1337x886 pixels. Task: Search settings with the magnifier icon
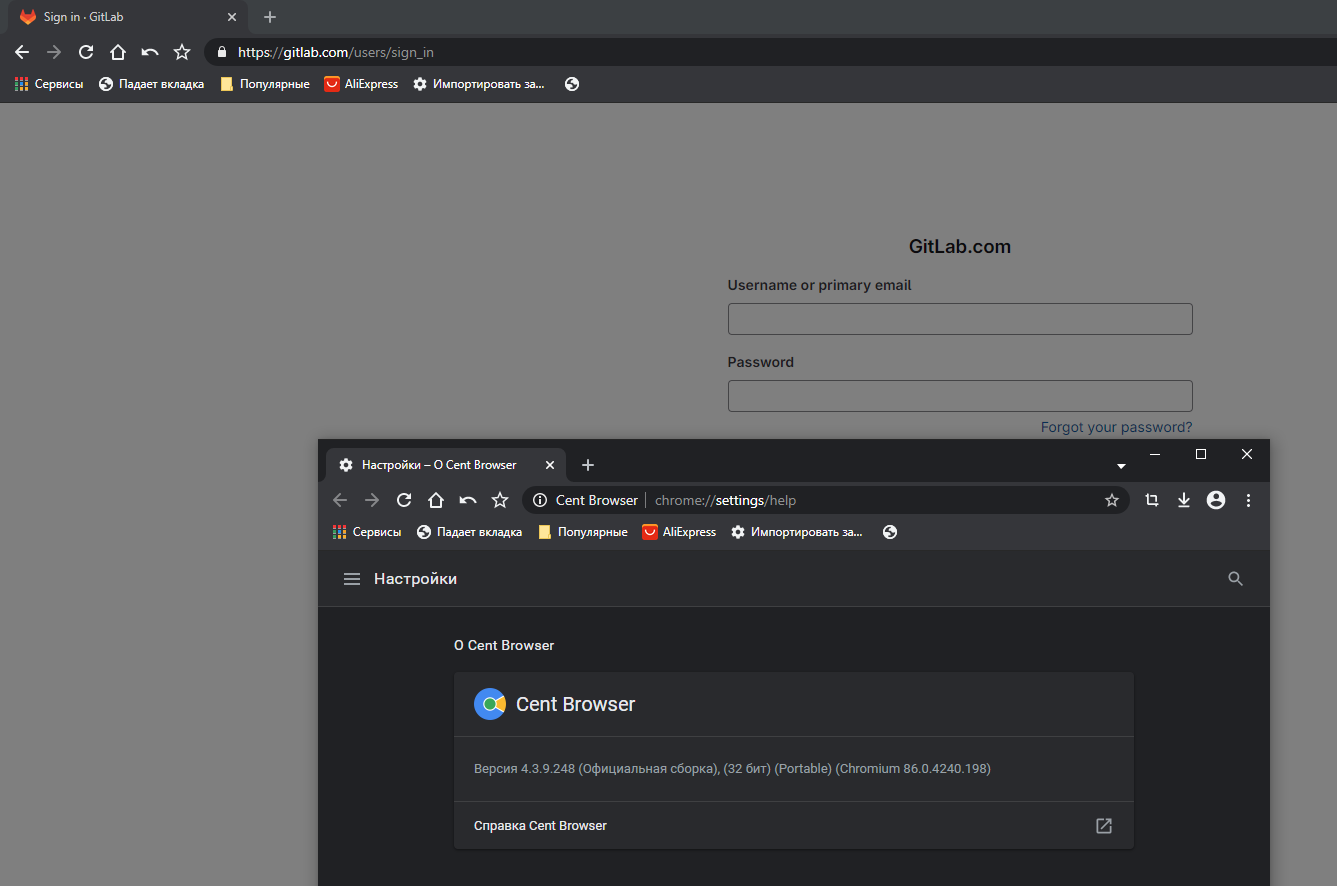pos(1236,579)
